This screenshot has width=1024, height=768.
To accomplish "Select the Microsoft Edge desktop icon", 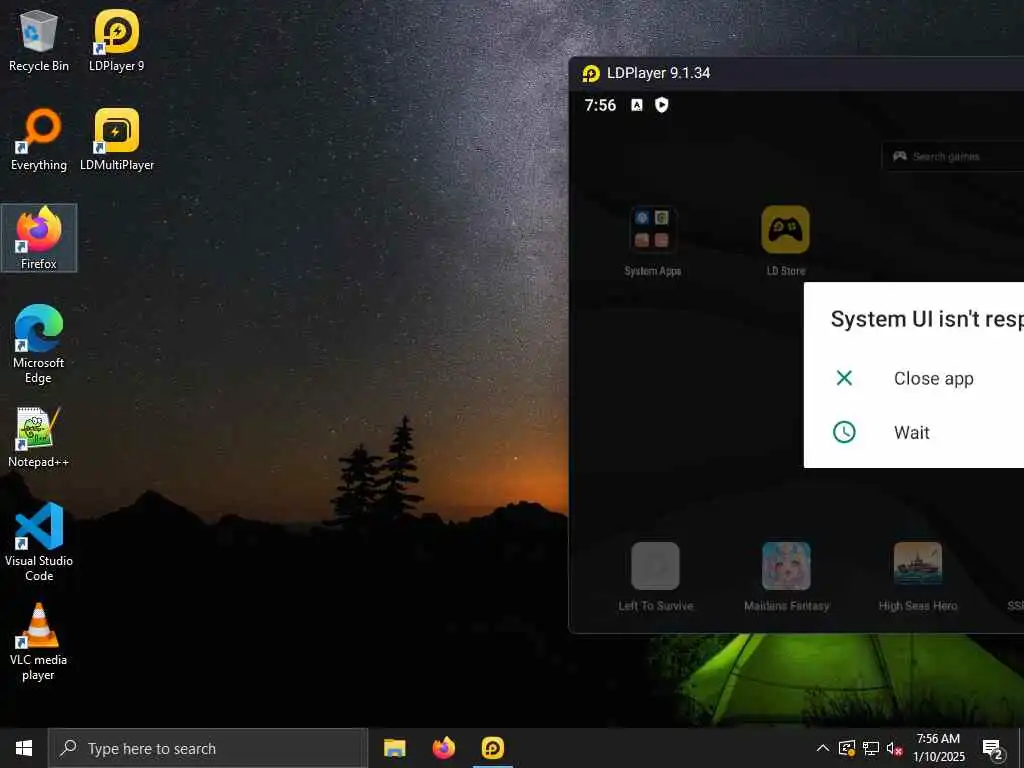I will pos(39,344).
